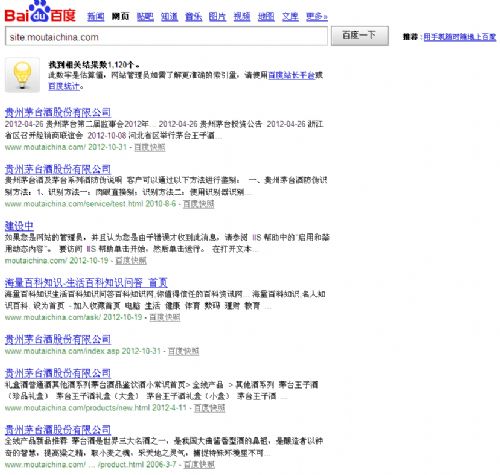The height and width of the screenshot is (475, 500).
Task: Click the 百度一下 search button
Action: pos(360,36)
